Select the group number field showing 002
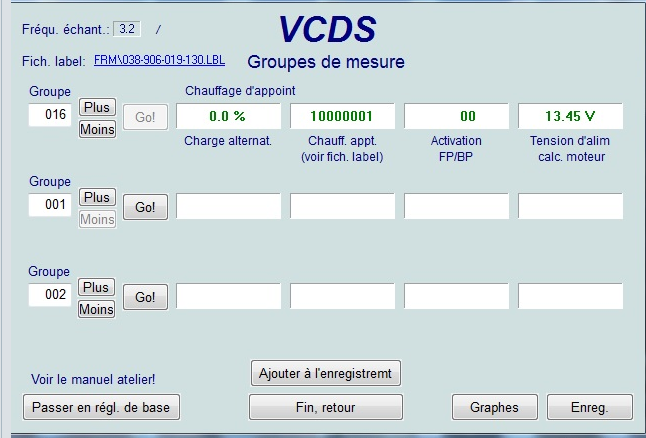The image size is (646, 438). click(50, 295)
